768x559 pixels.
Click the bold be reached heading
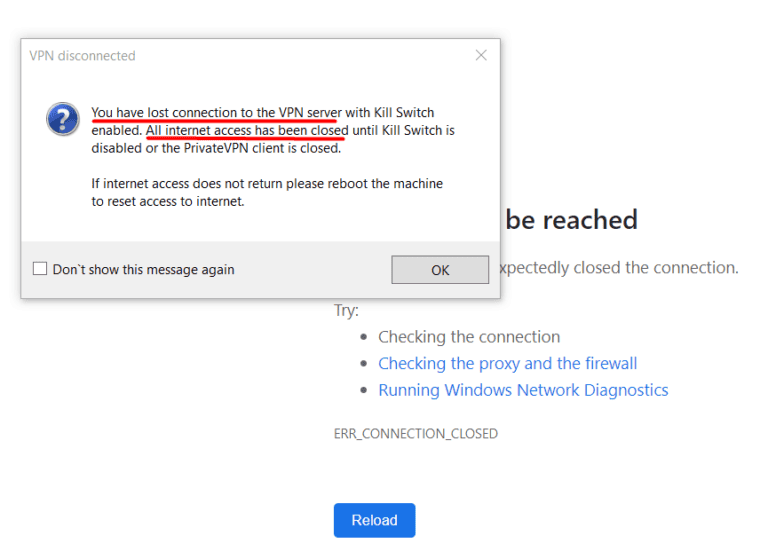[571, 220]
